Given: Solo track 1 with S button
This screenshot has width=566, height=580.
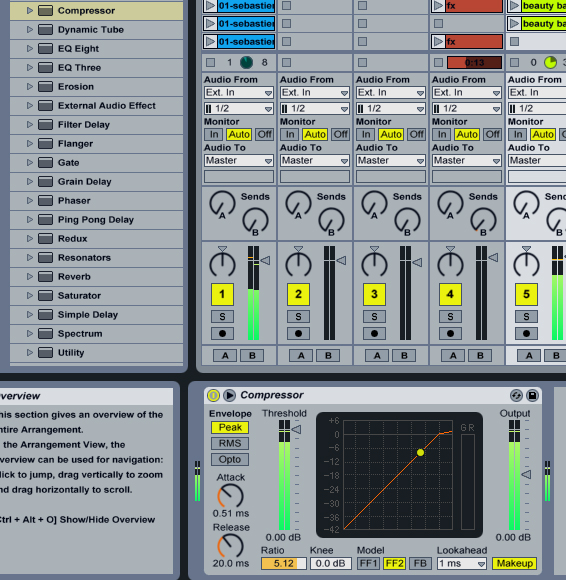Looking at the screenshot, I should click(x=222, y=317).
